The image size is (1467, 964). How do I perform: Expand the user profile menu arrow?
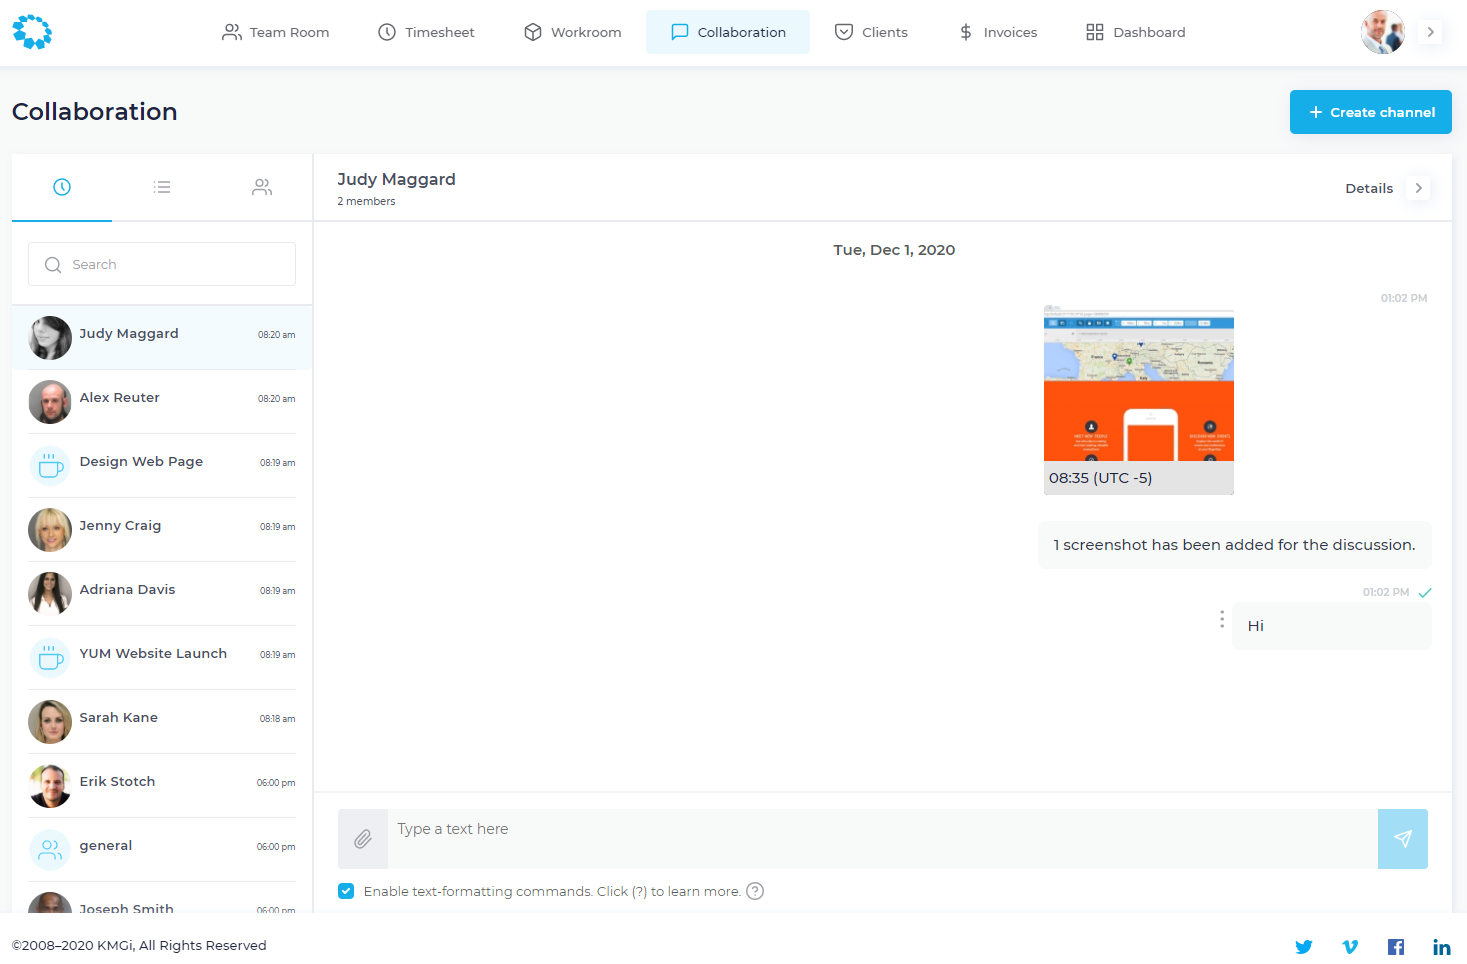1430,32
